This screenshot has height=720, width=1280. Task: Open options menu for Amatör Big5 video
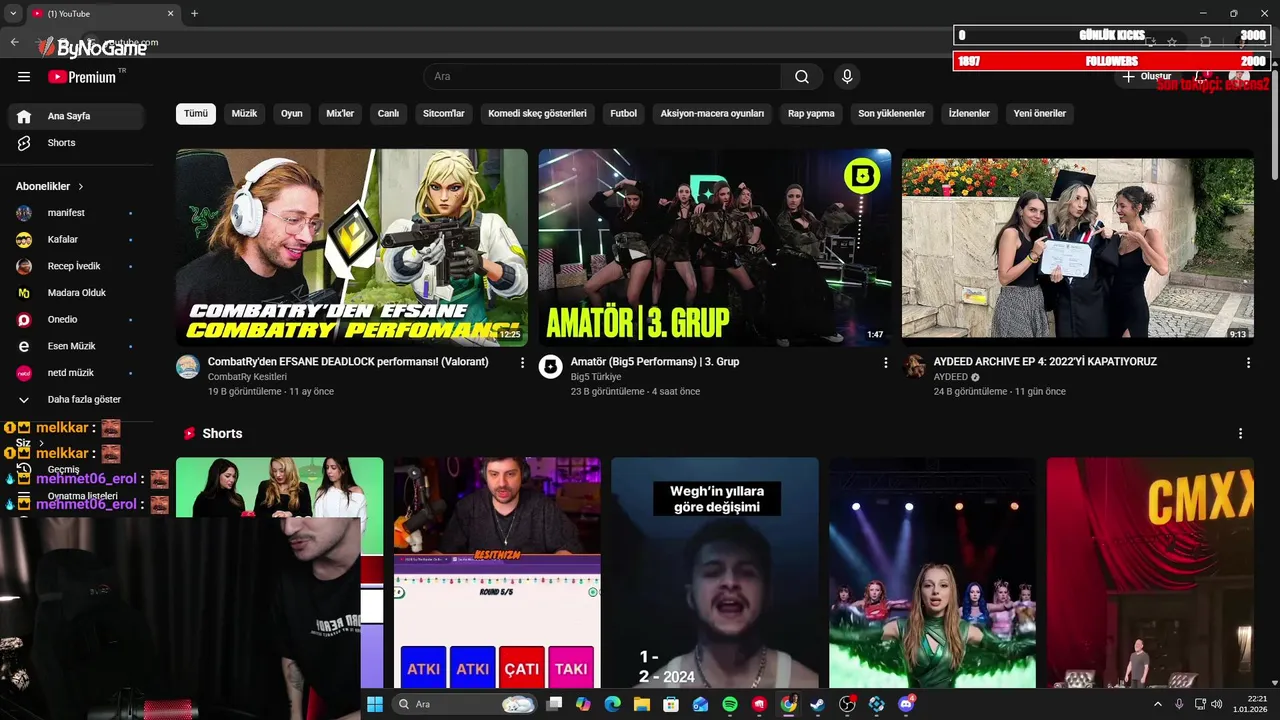885,363
